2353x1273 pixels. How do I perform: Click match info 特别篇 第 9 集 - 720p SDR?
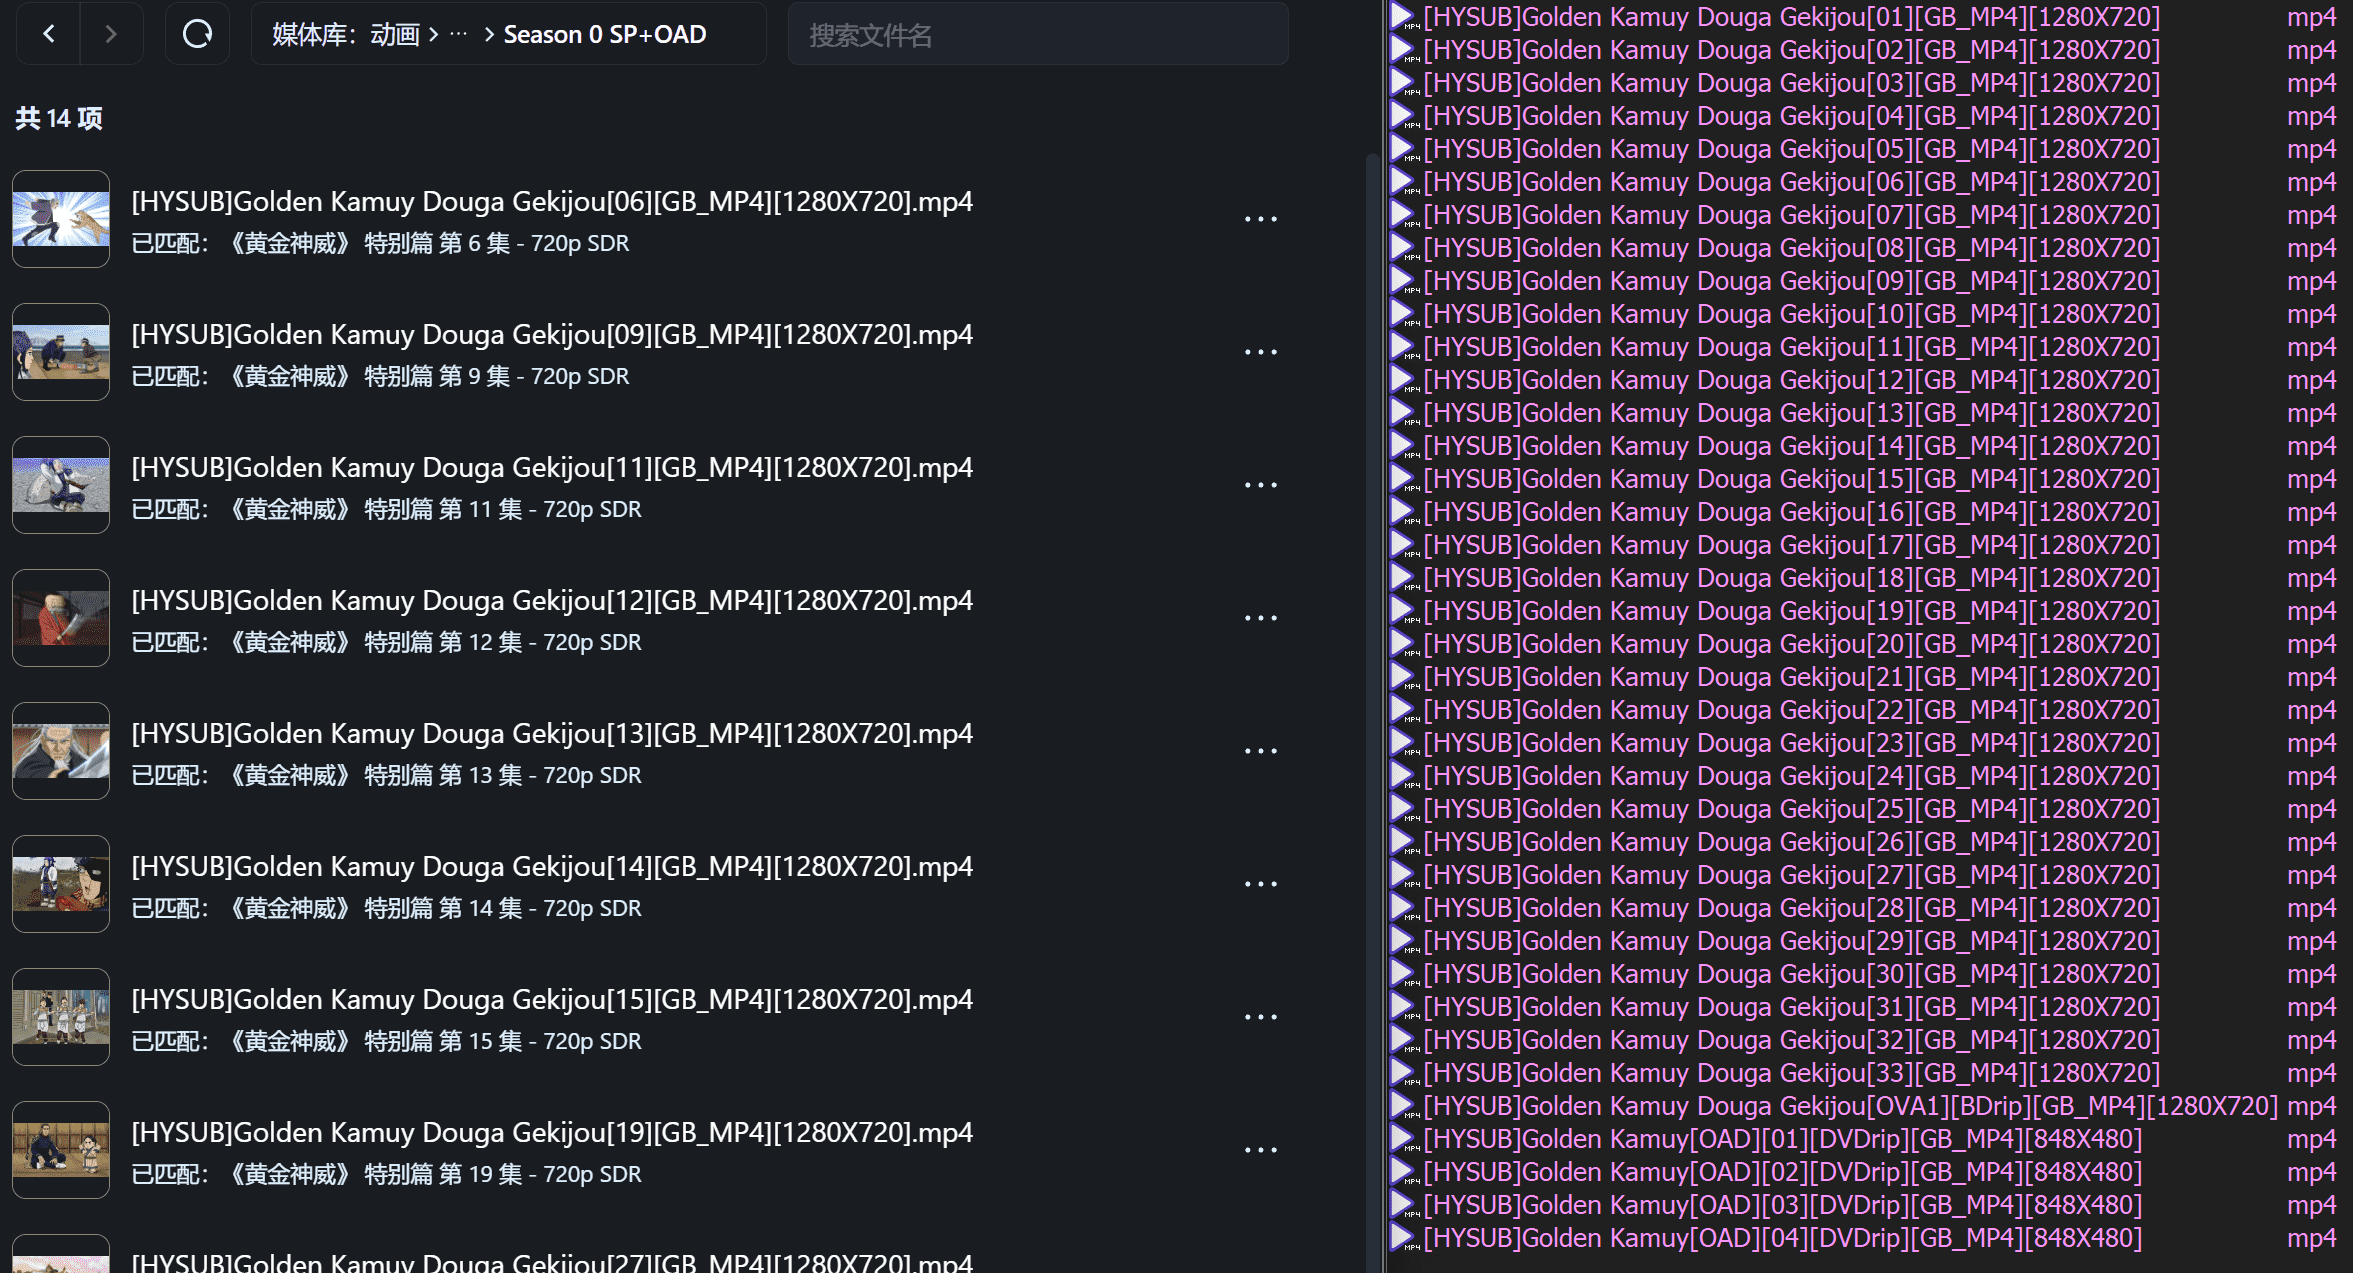pos(497,377)
